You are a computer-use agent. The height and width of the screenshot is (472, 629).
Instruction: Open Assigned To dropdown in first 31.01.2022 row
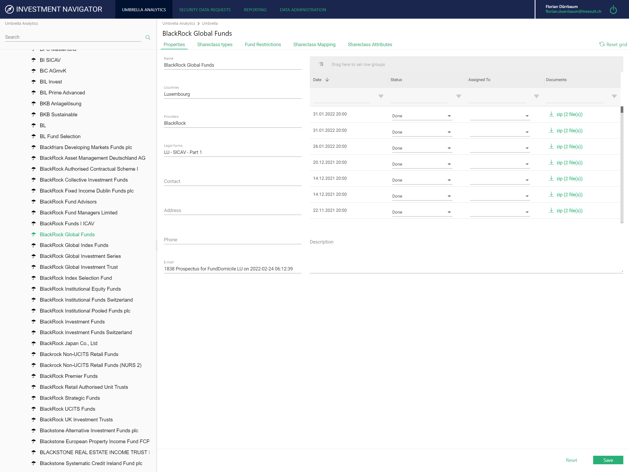pos(500,116)
